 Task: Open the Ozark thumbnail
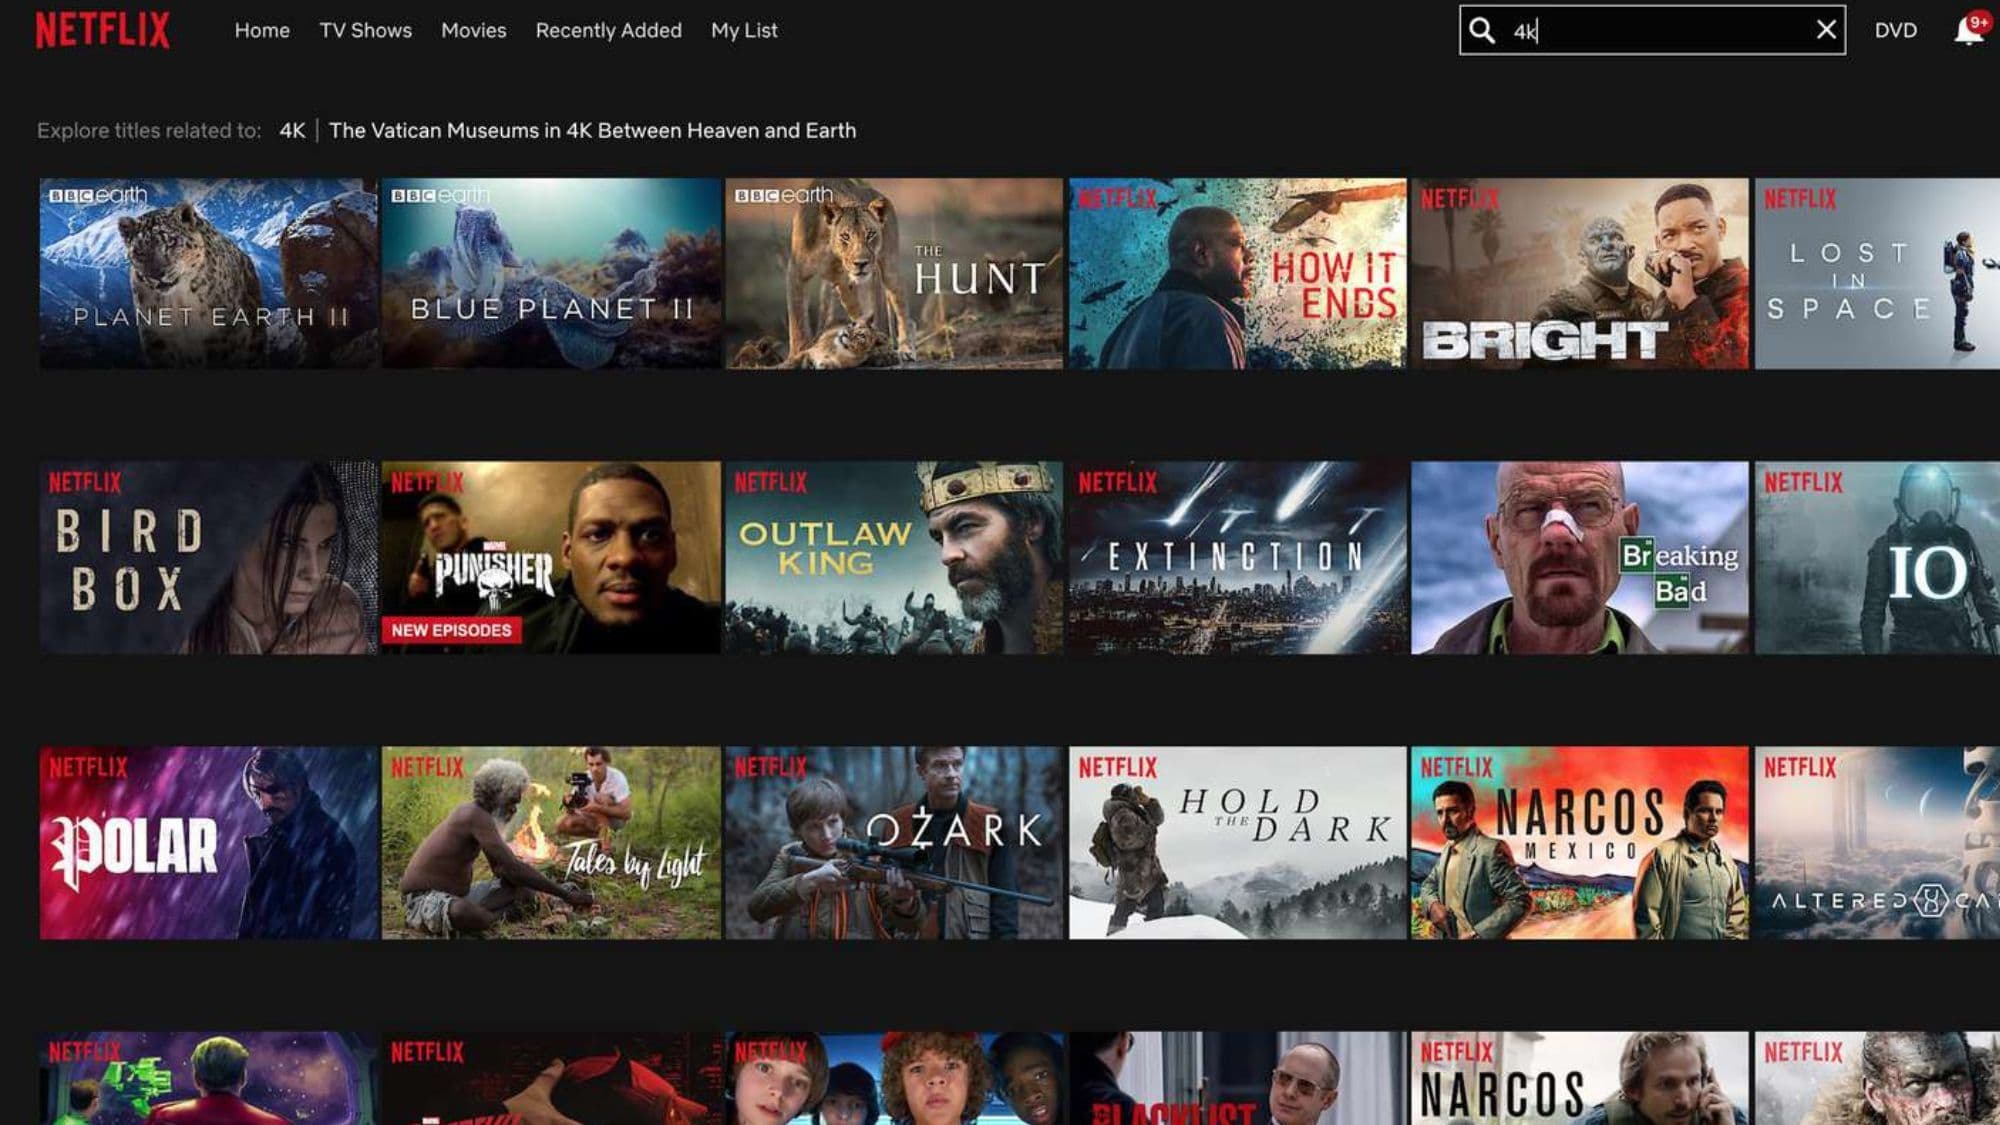point(894,843)
